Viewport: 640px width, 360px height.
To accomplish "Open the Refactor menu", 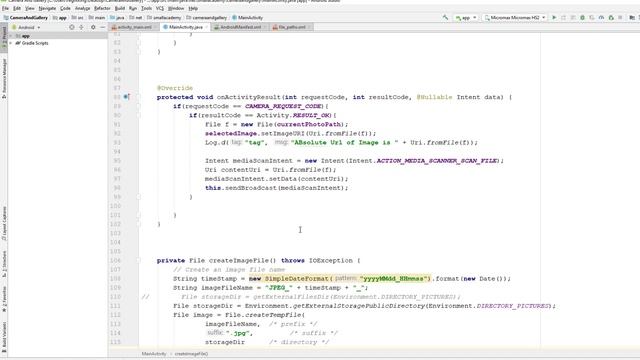I will (102, 8).
